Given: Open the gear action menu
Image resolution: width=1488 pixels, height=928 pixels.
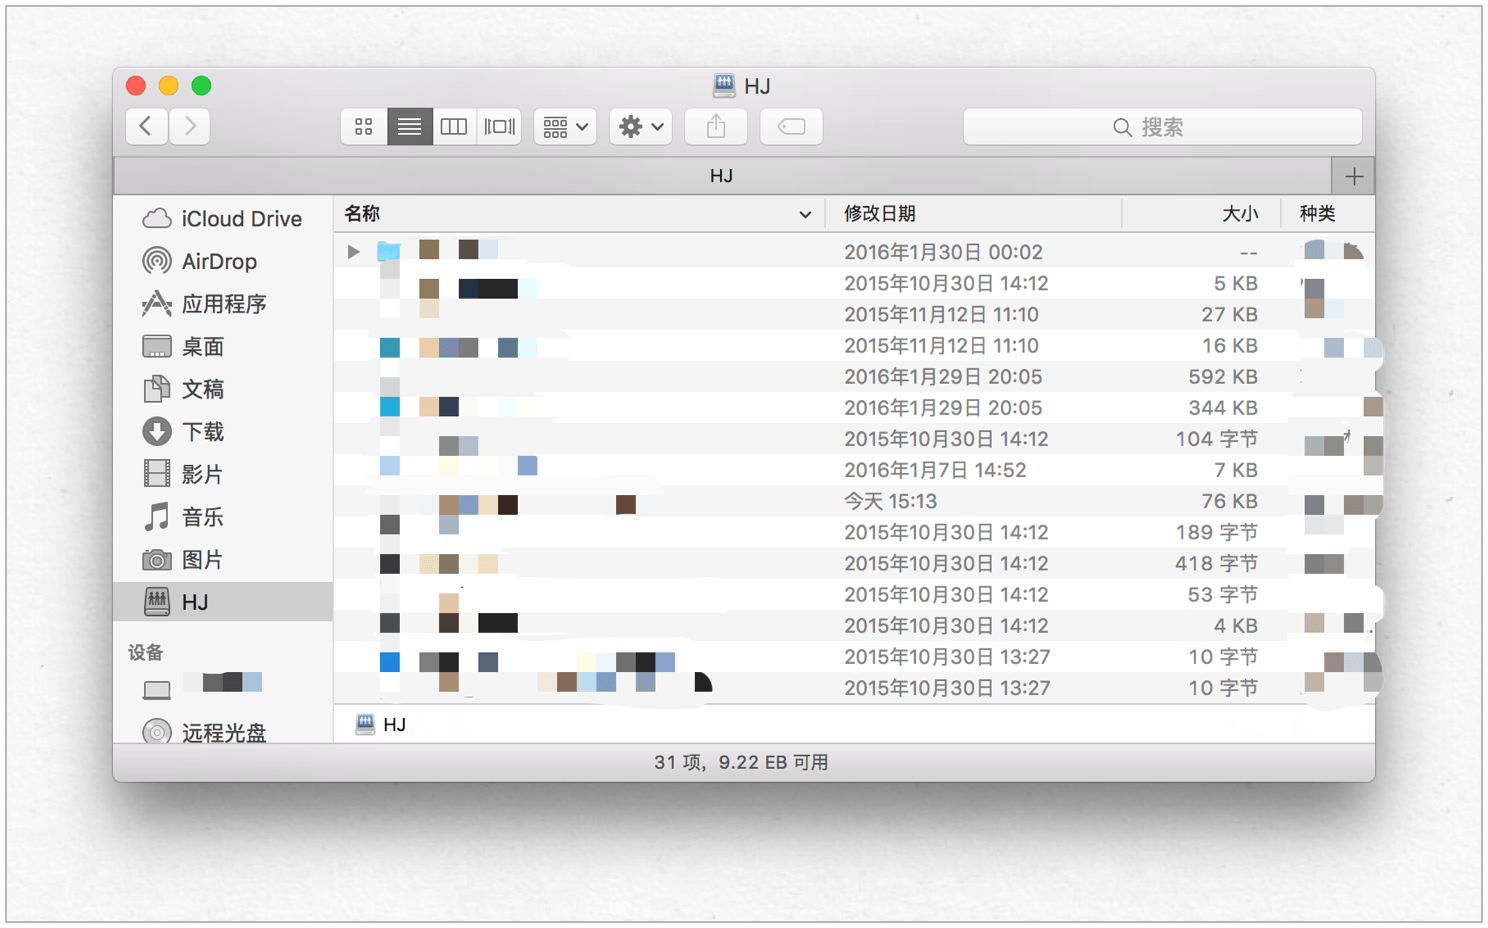Looking at the screenshot, I should pyautogui.click(x=641, y=127).
